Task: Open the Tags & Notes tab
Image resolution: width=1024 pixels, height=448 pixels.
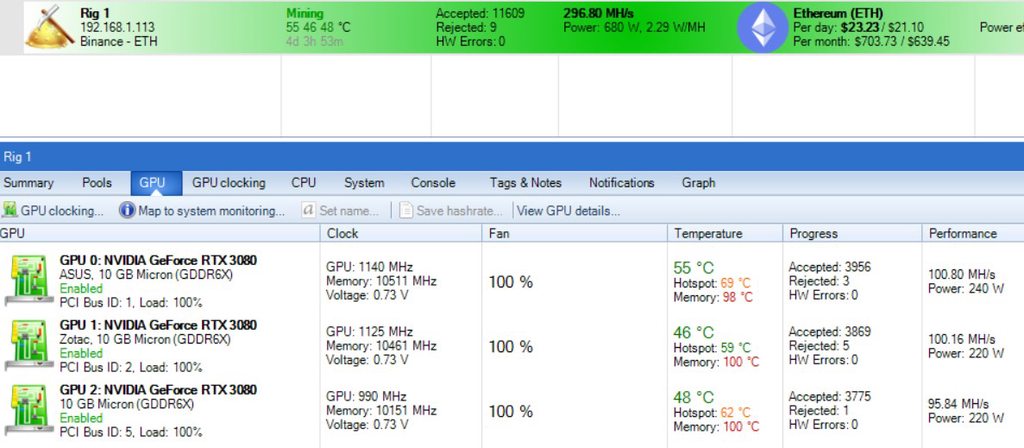Action: pos(526,183)
